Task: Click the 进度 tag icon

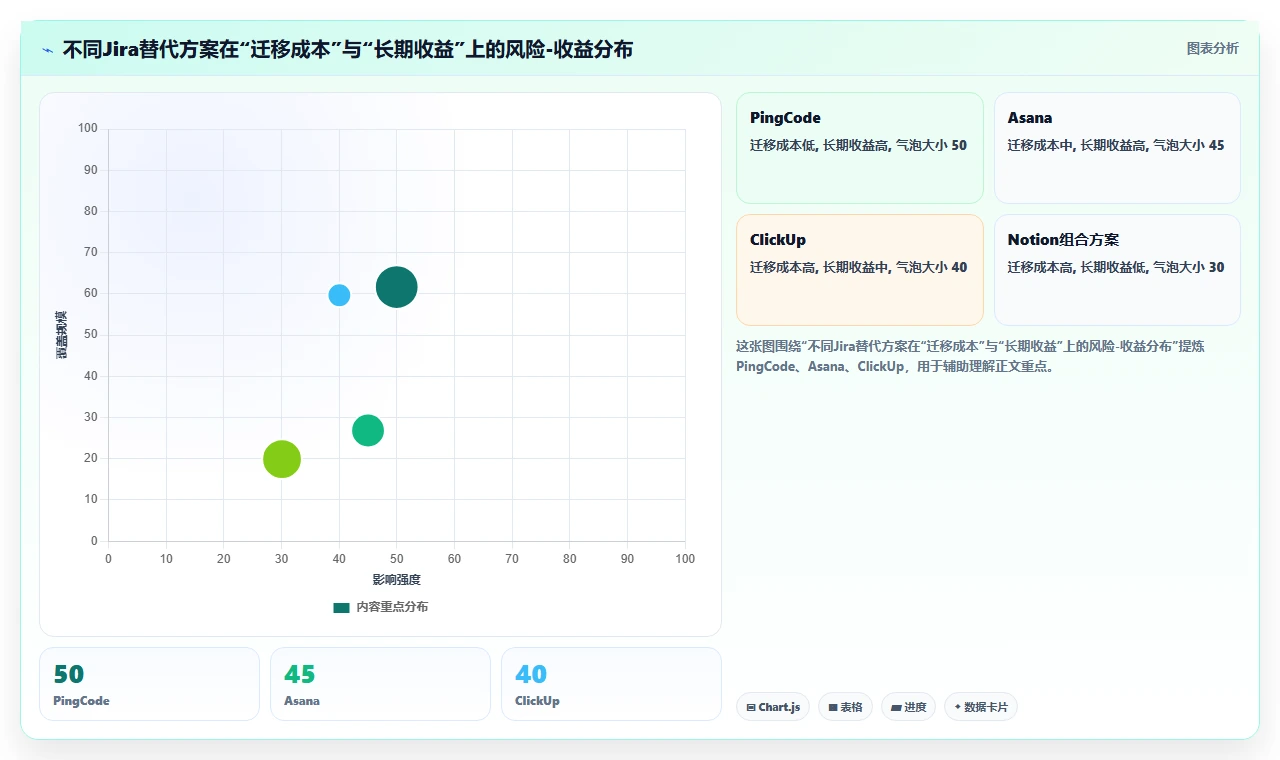Action: 896,707
